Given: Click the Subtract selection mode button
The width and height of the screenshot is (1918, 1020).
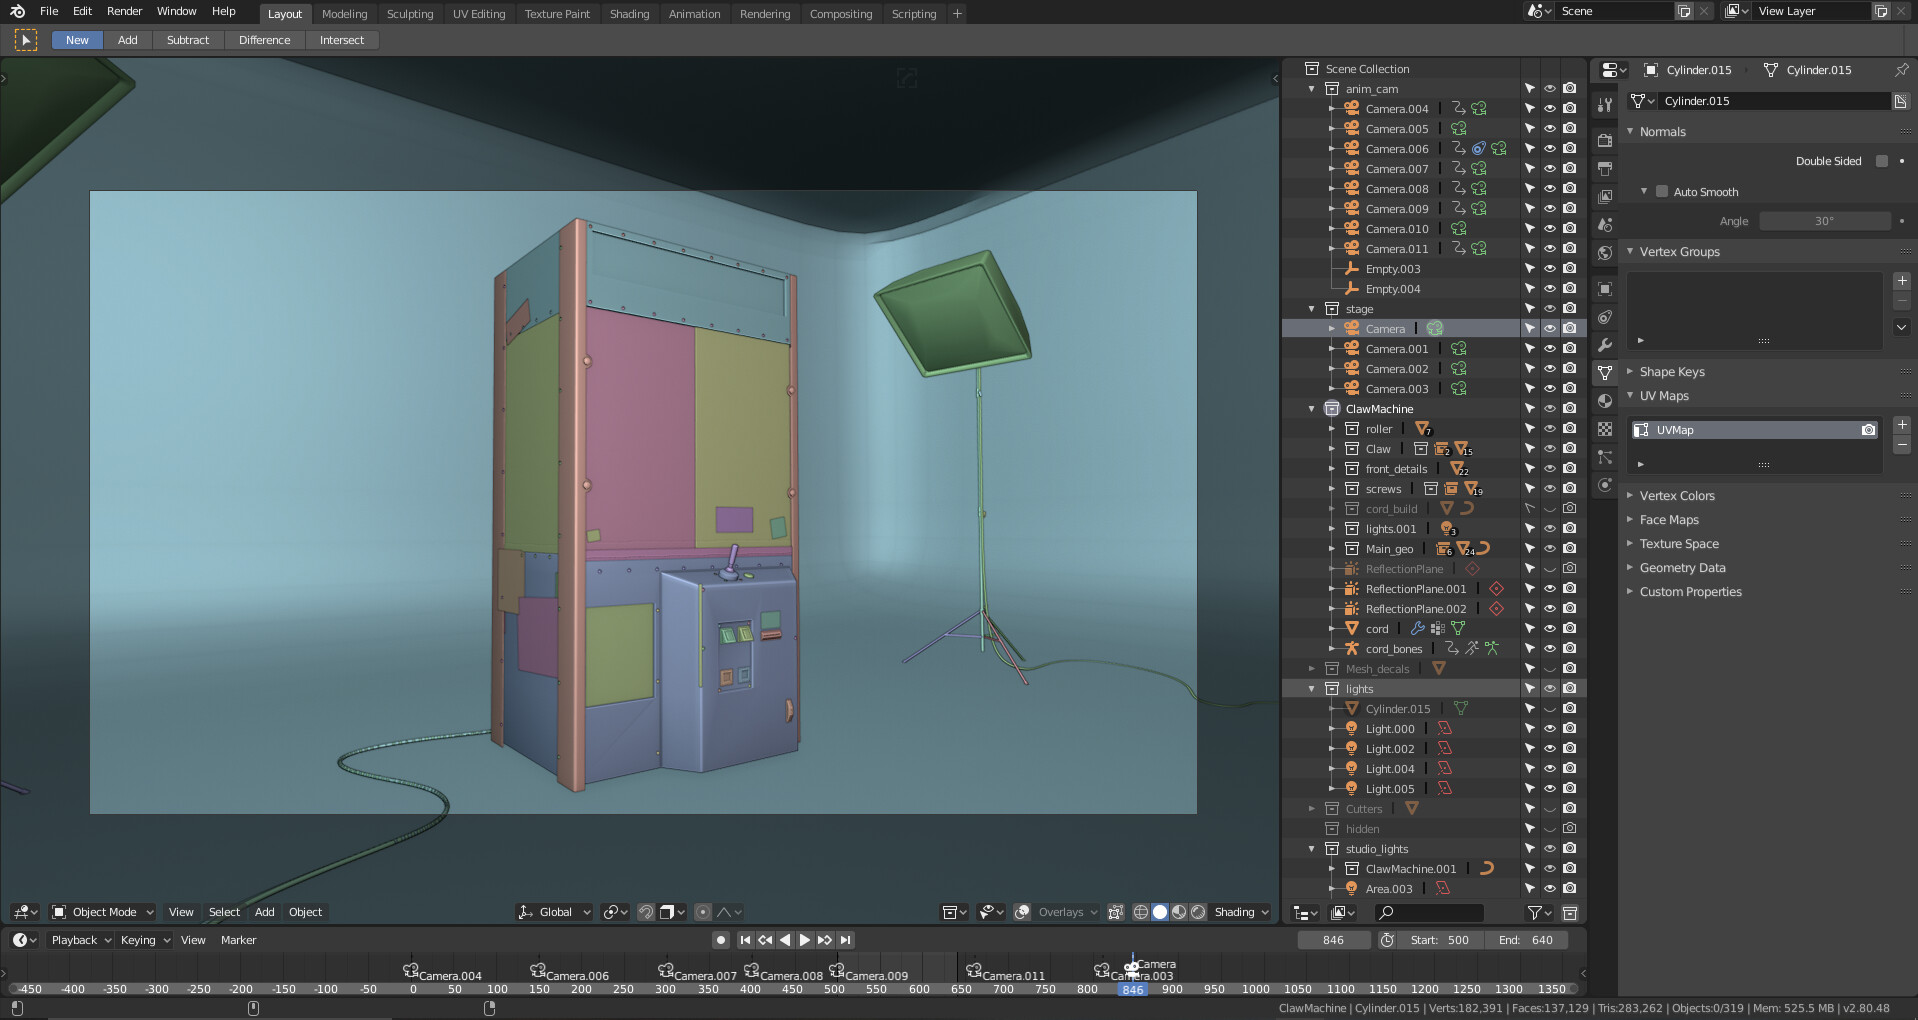Looking at the screenshot, I should [188, 40].
